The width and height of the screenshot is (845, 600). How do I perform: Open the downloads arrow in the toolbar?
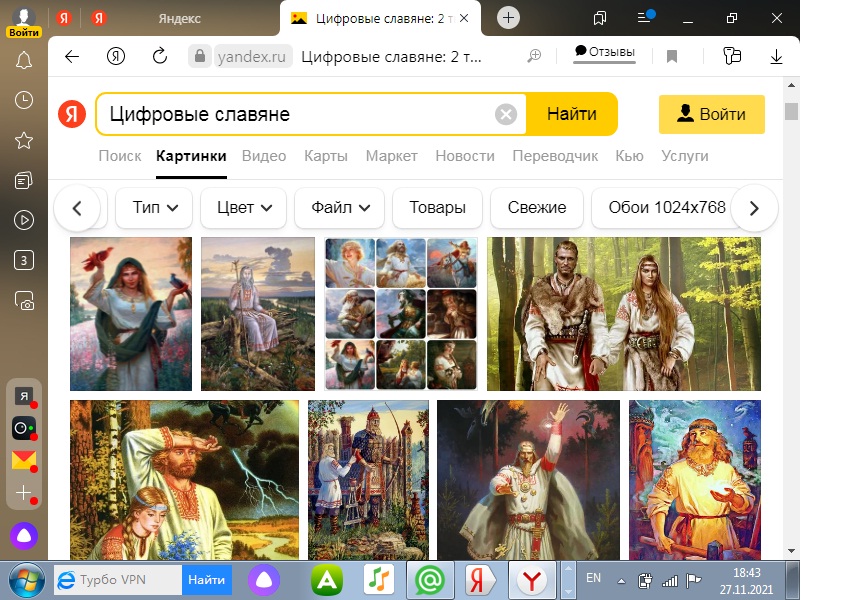coord(776,56)
